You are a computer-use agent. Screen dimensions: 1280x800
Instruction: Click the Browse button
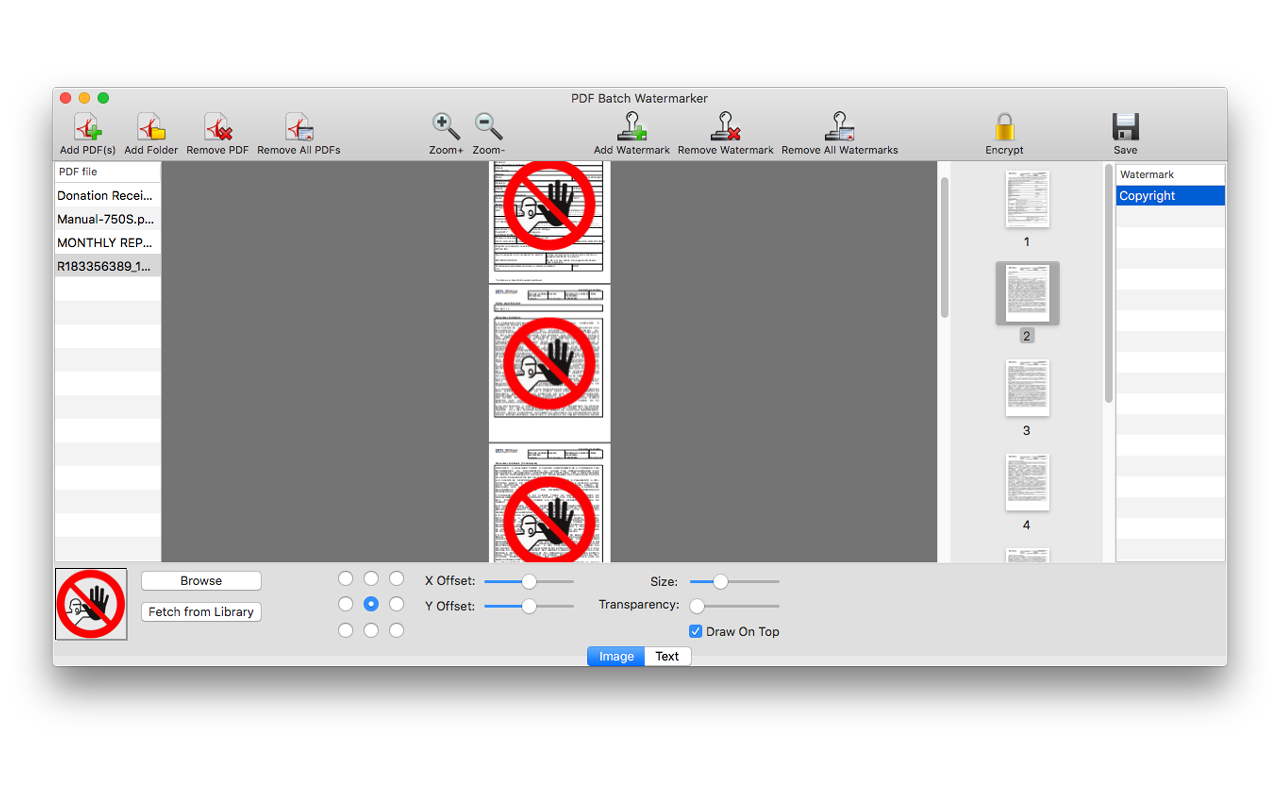(x=201, y=581)
